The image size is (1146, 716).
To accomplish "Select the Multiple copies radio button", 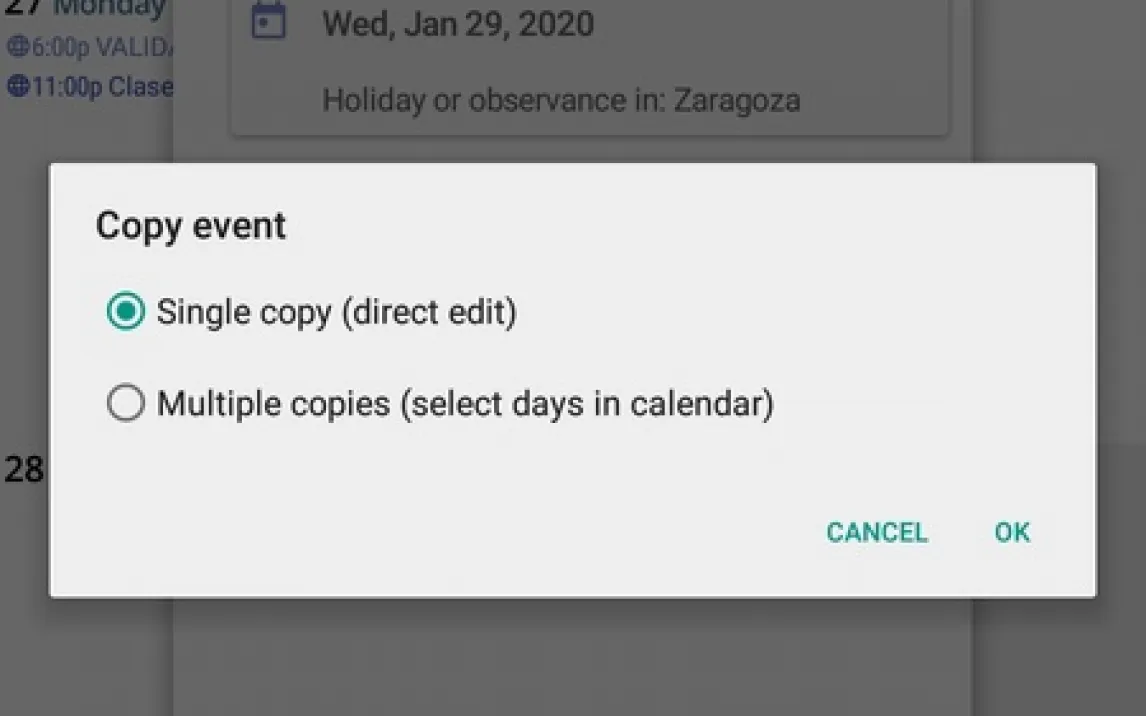I will pos(125,404).
